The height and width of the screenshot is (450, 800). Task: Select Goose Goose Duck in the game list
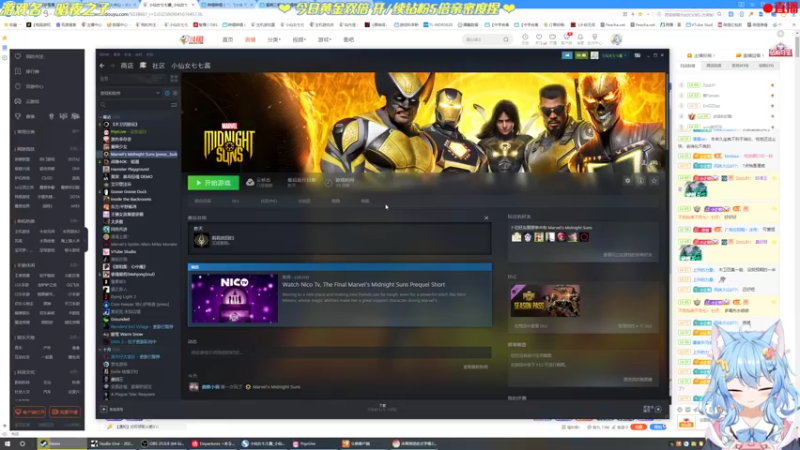coord(128,192)
